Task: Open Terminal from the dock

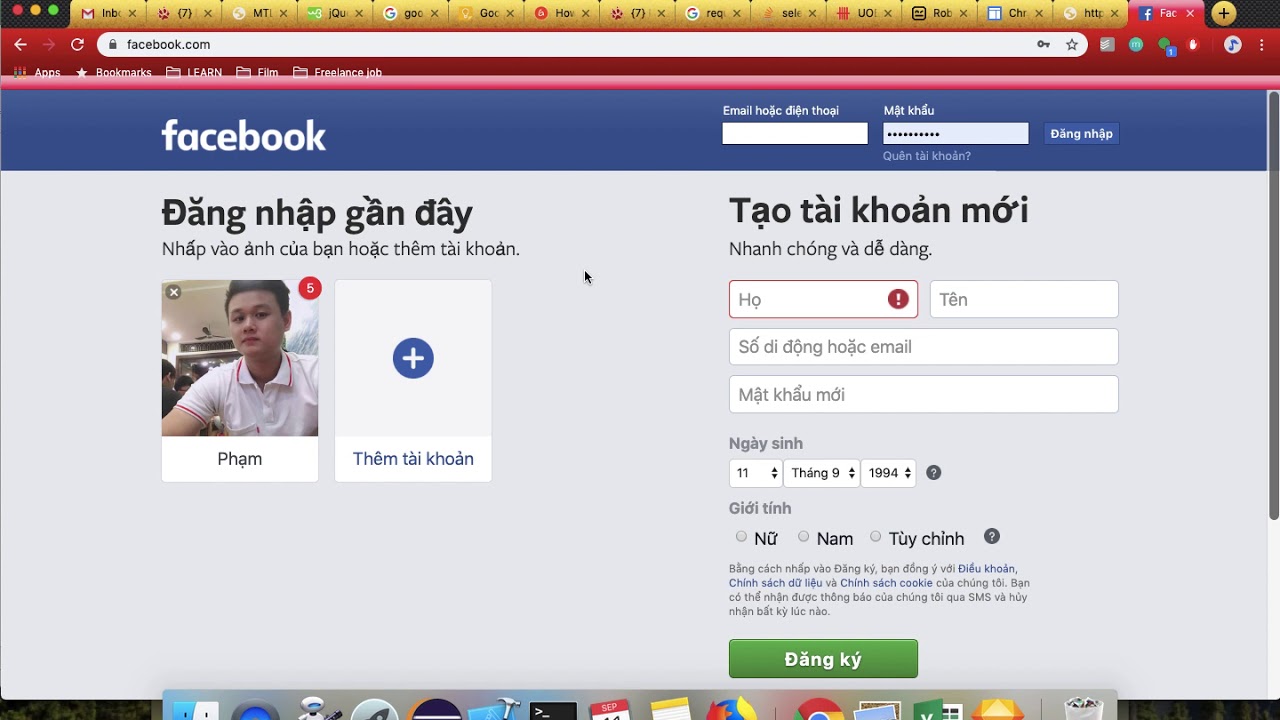Action: 553,712
